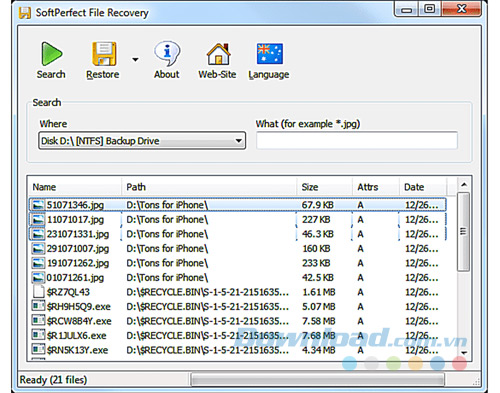
Task: Click the Ready (21 files) status text
Action: [53, 380]
